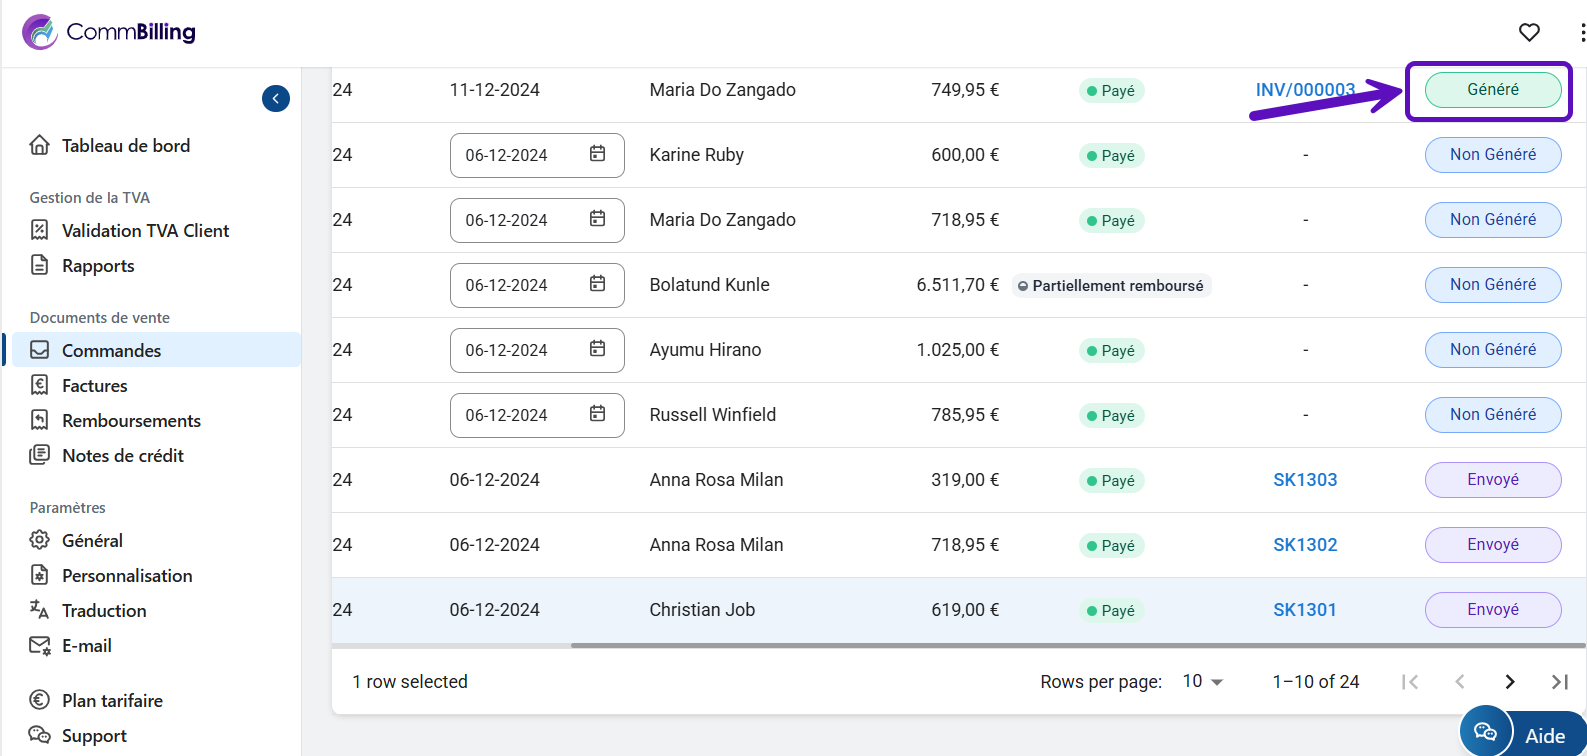
Task: Click the CommBilling logo
Action: coord(109,32)
